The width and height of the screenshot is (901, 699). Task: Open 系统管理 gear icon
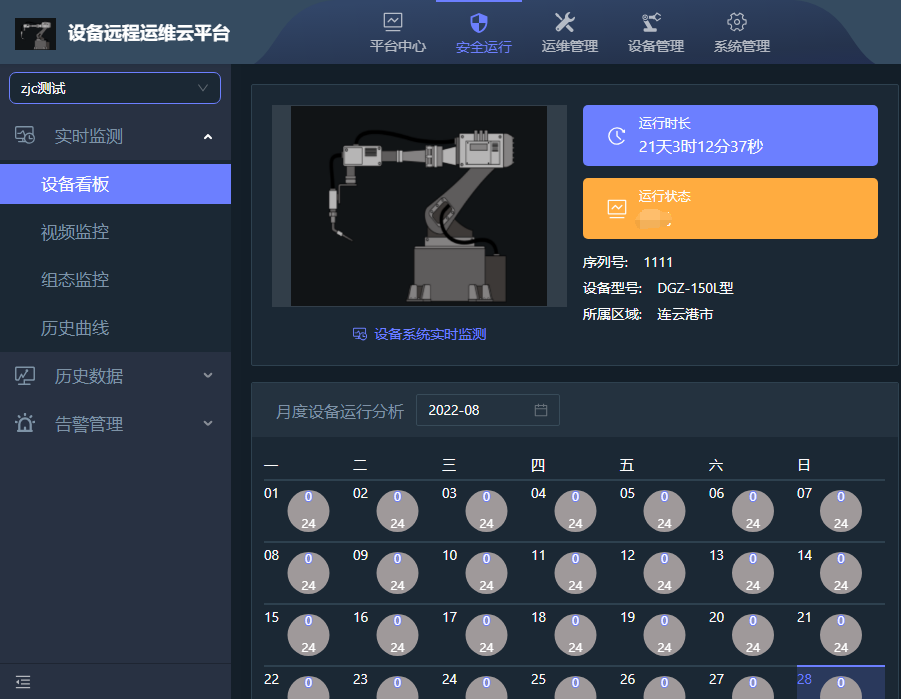pos(737,21)
